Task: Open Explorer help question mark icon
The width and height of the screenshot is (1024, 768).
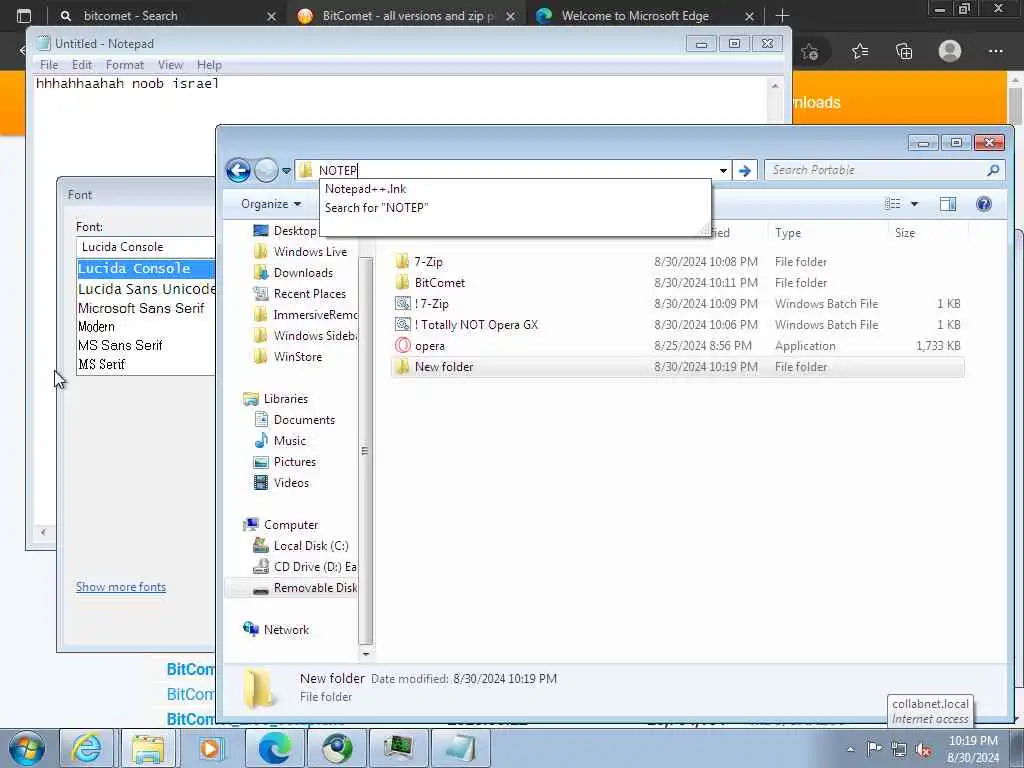Action: click(984, 204)
